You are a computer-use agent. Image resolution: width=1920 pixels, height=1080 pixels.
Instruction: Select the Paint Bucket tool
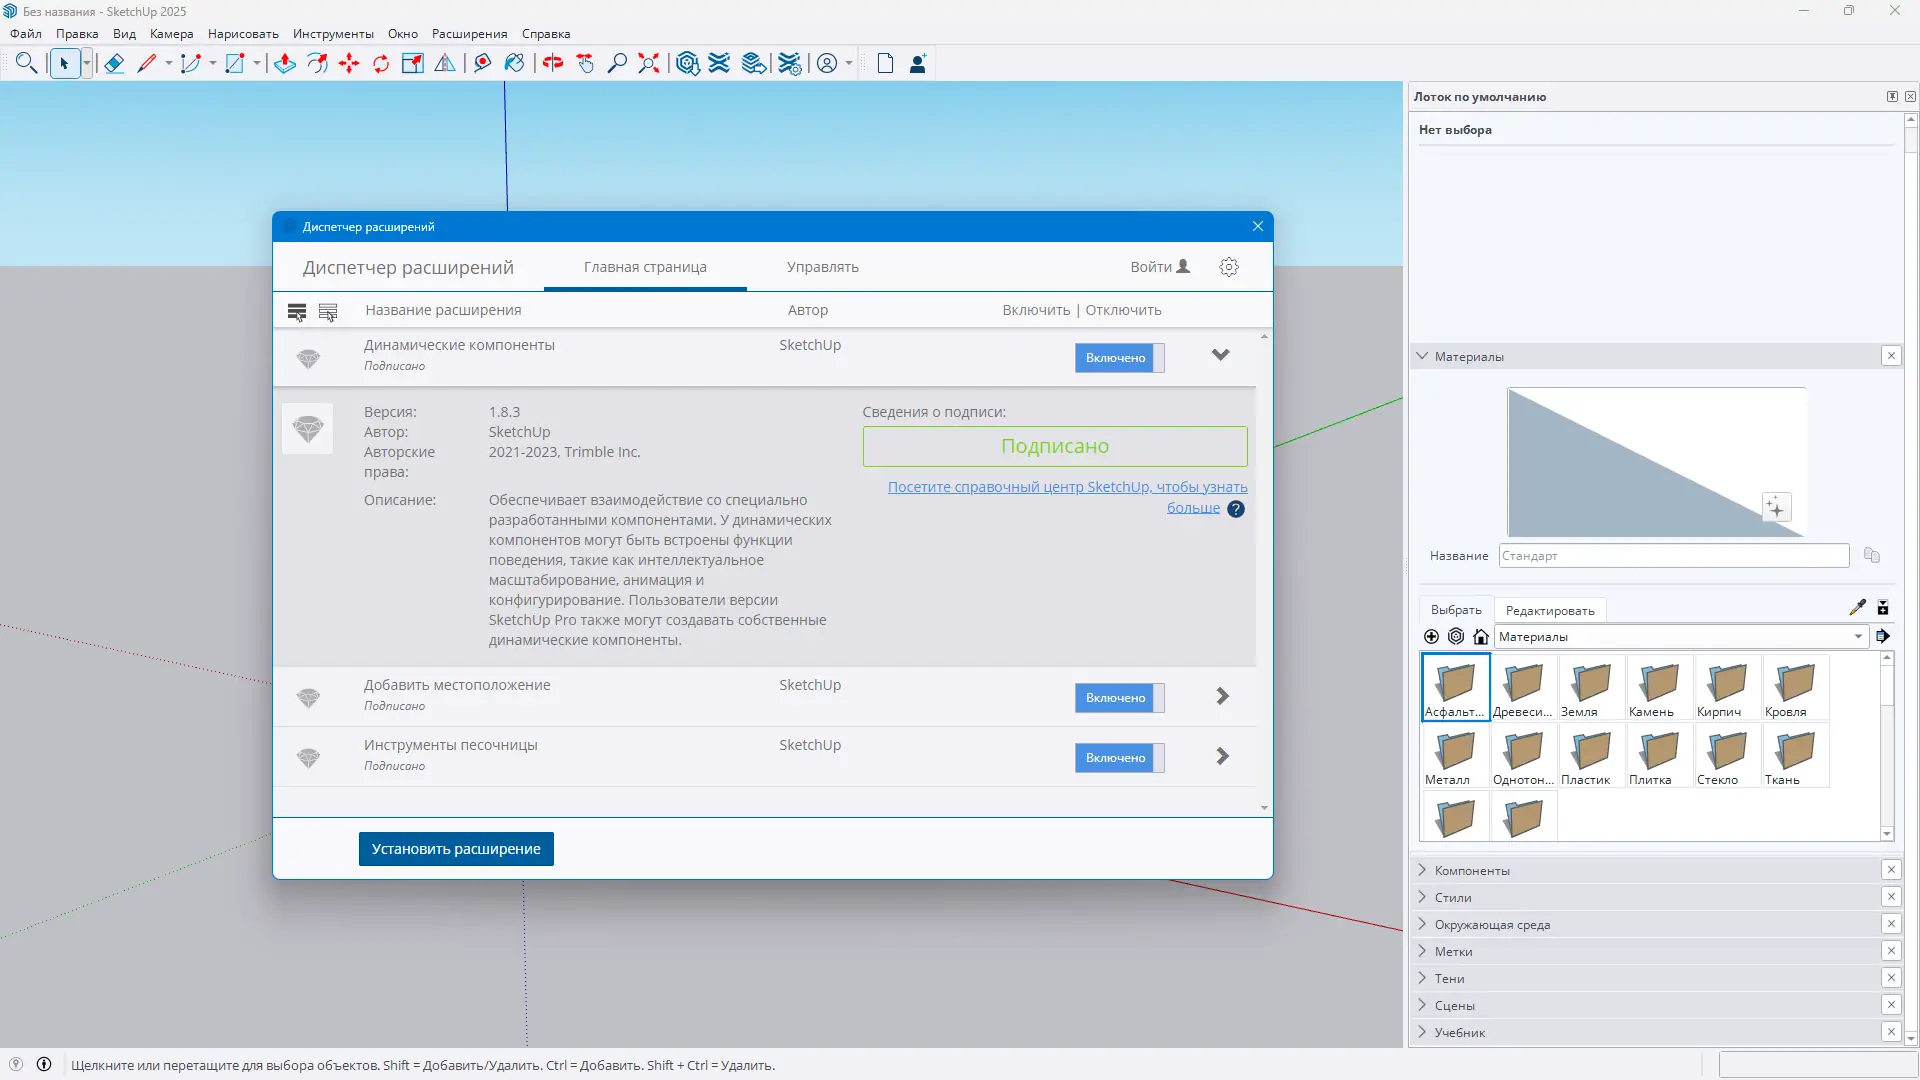tap(515, 64)
